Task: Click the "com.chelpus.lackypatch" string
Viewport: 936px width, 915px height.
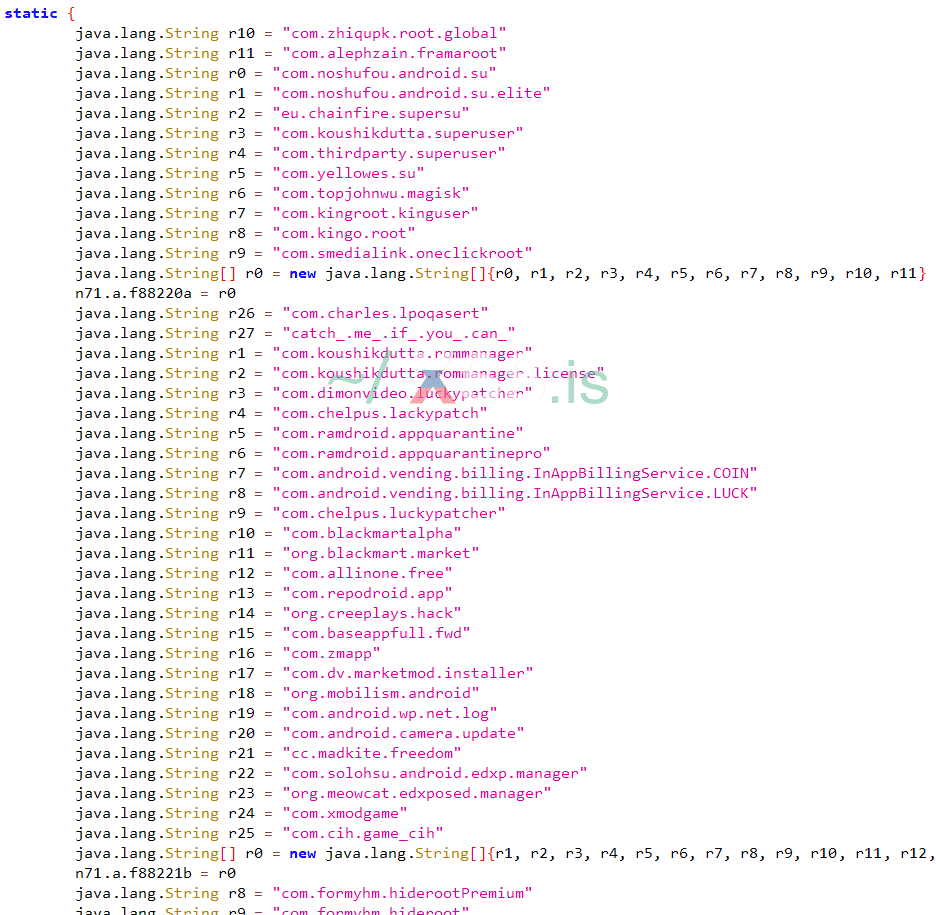Action: coord(380,414)
